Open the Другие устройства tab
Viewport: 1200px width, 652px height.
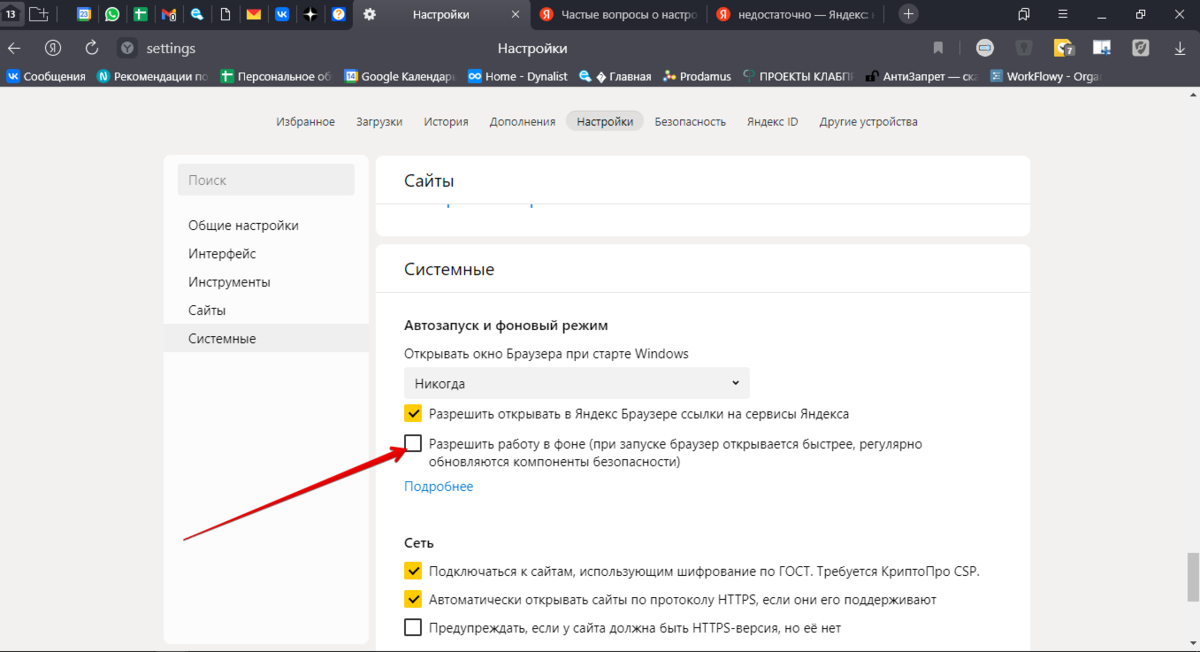[868, 122]
